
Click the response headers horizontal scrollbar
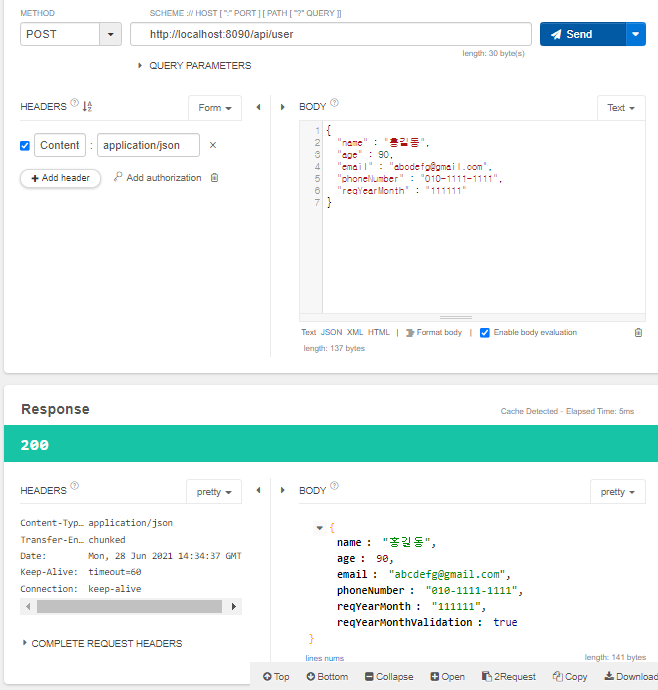(131, 606)
